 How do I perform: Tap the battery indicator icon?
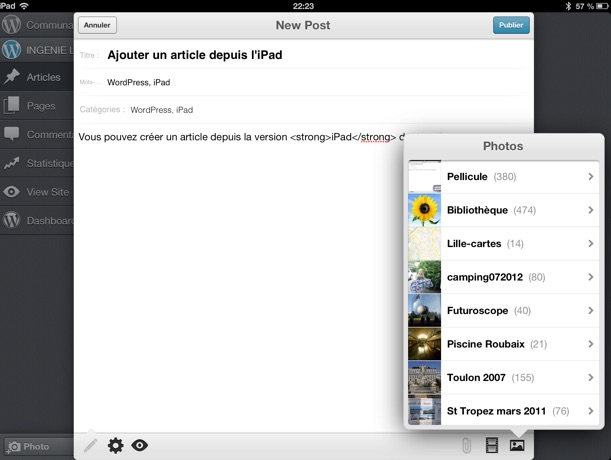click(x=602, y=6)
